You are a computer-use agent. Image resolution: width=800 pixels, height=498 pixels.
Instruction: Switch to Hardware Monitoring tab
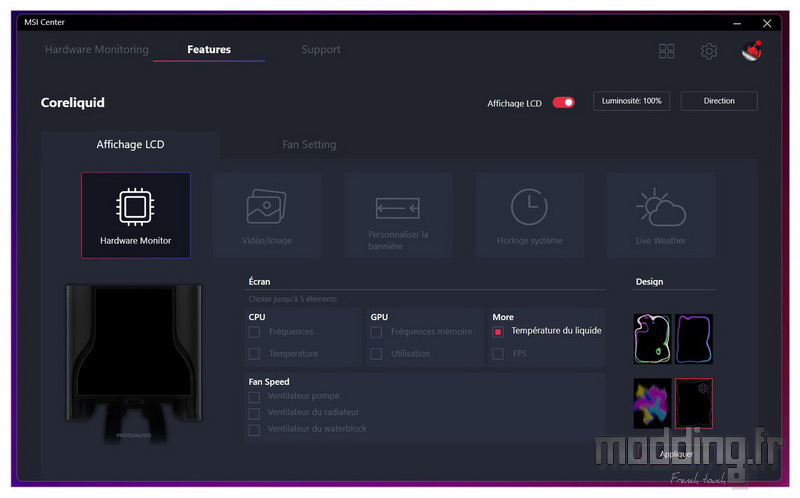pos(97,49)
